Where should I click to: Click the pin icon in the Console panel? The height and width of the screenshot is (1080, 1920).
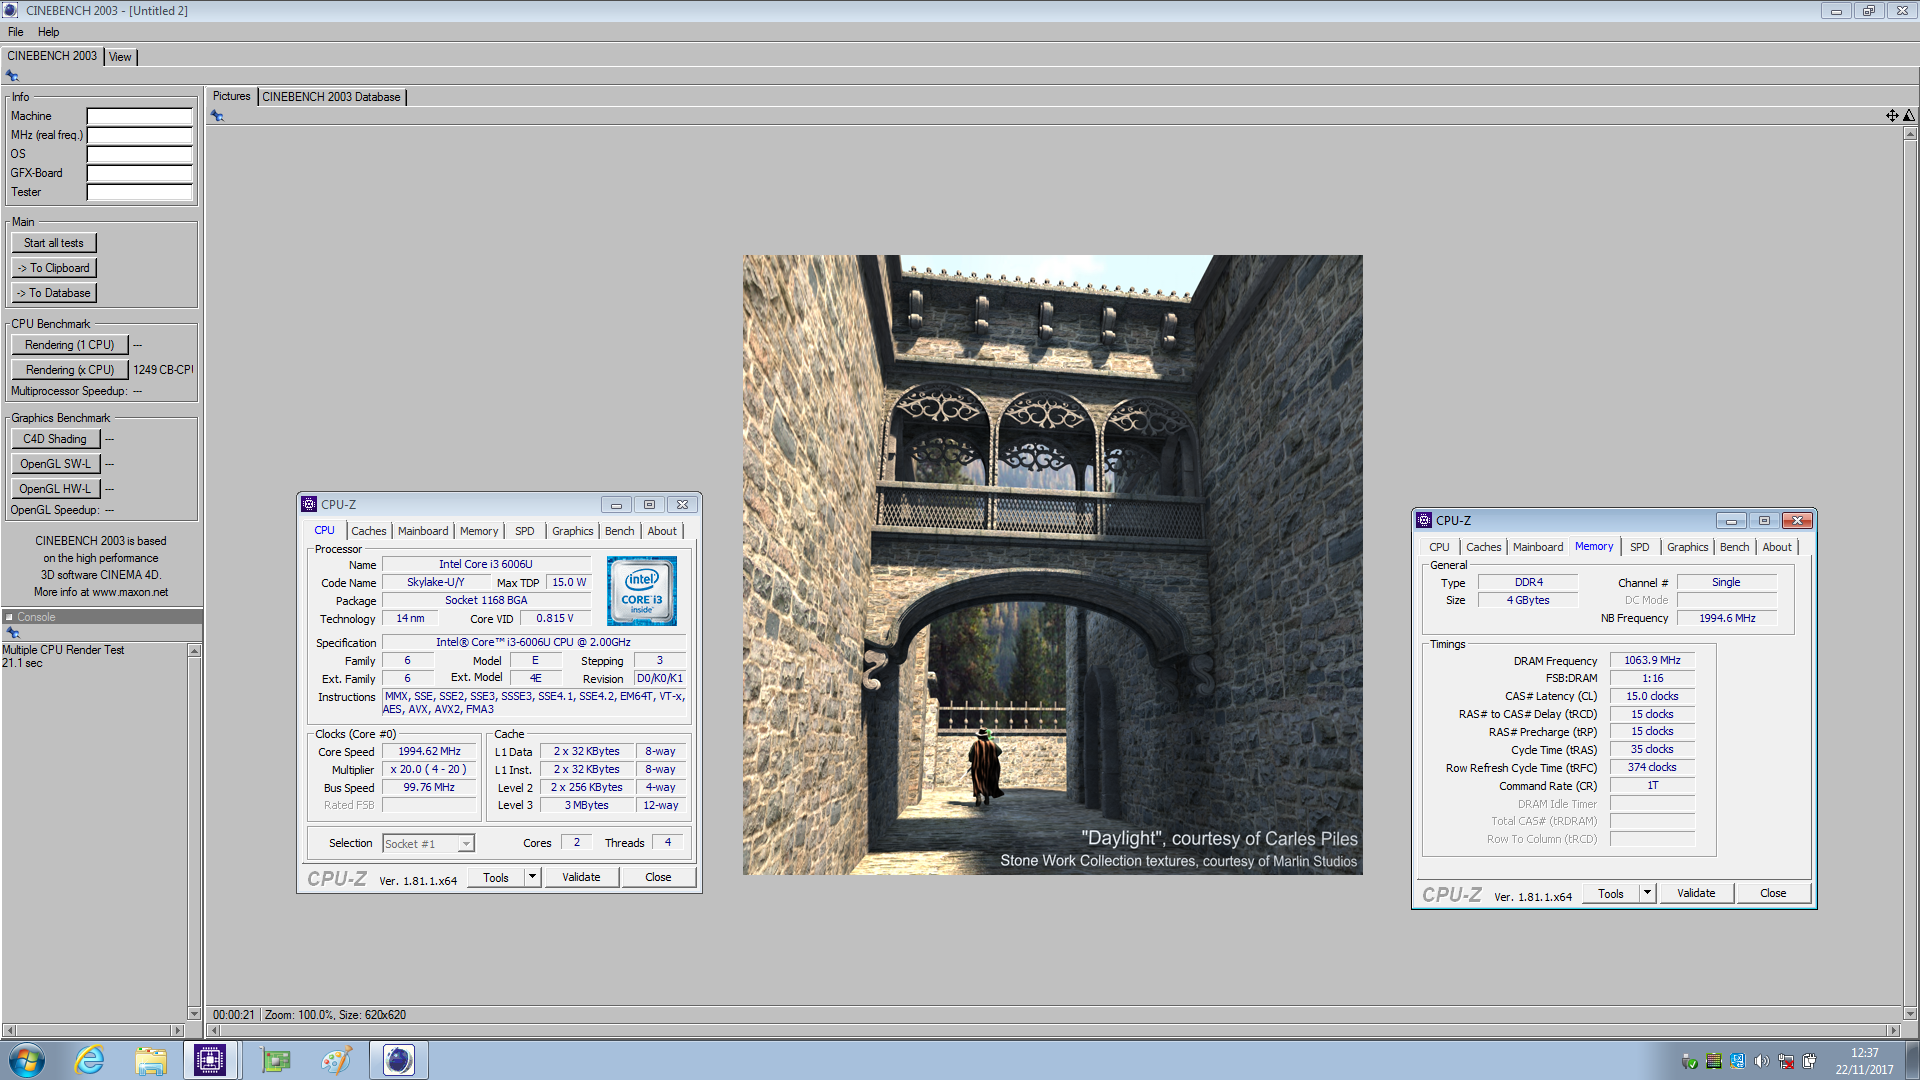[x=13, y=633]
